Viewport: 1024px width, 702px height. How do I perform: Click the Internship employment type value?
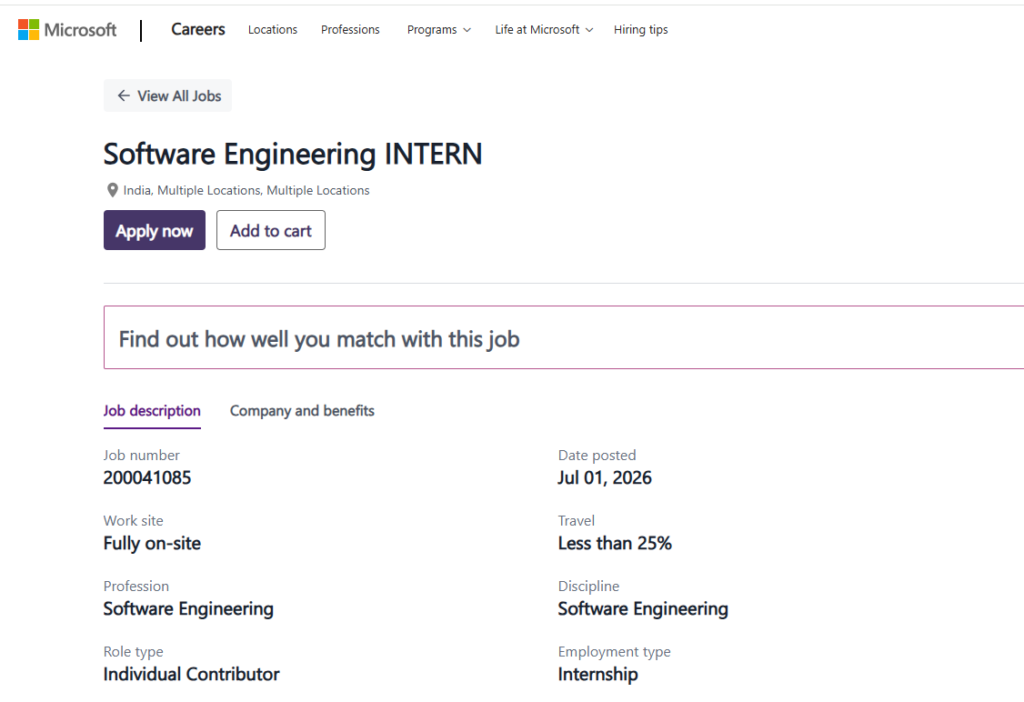[x=598, y=674]
